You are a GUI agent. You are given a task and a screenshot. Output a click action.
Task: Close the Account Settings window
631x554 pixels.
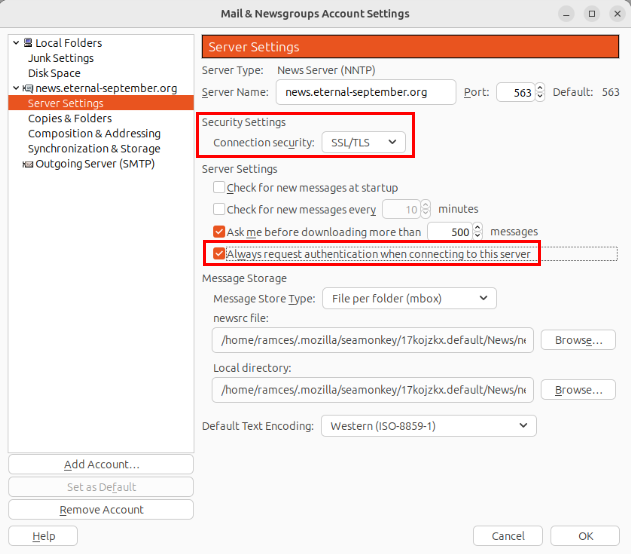617,14
